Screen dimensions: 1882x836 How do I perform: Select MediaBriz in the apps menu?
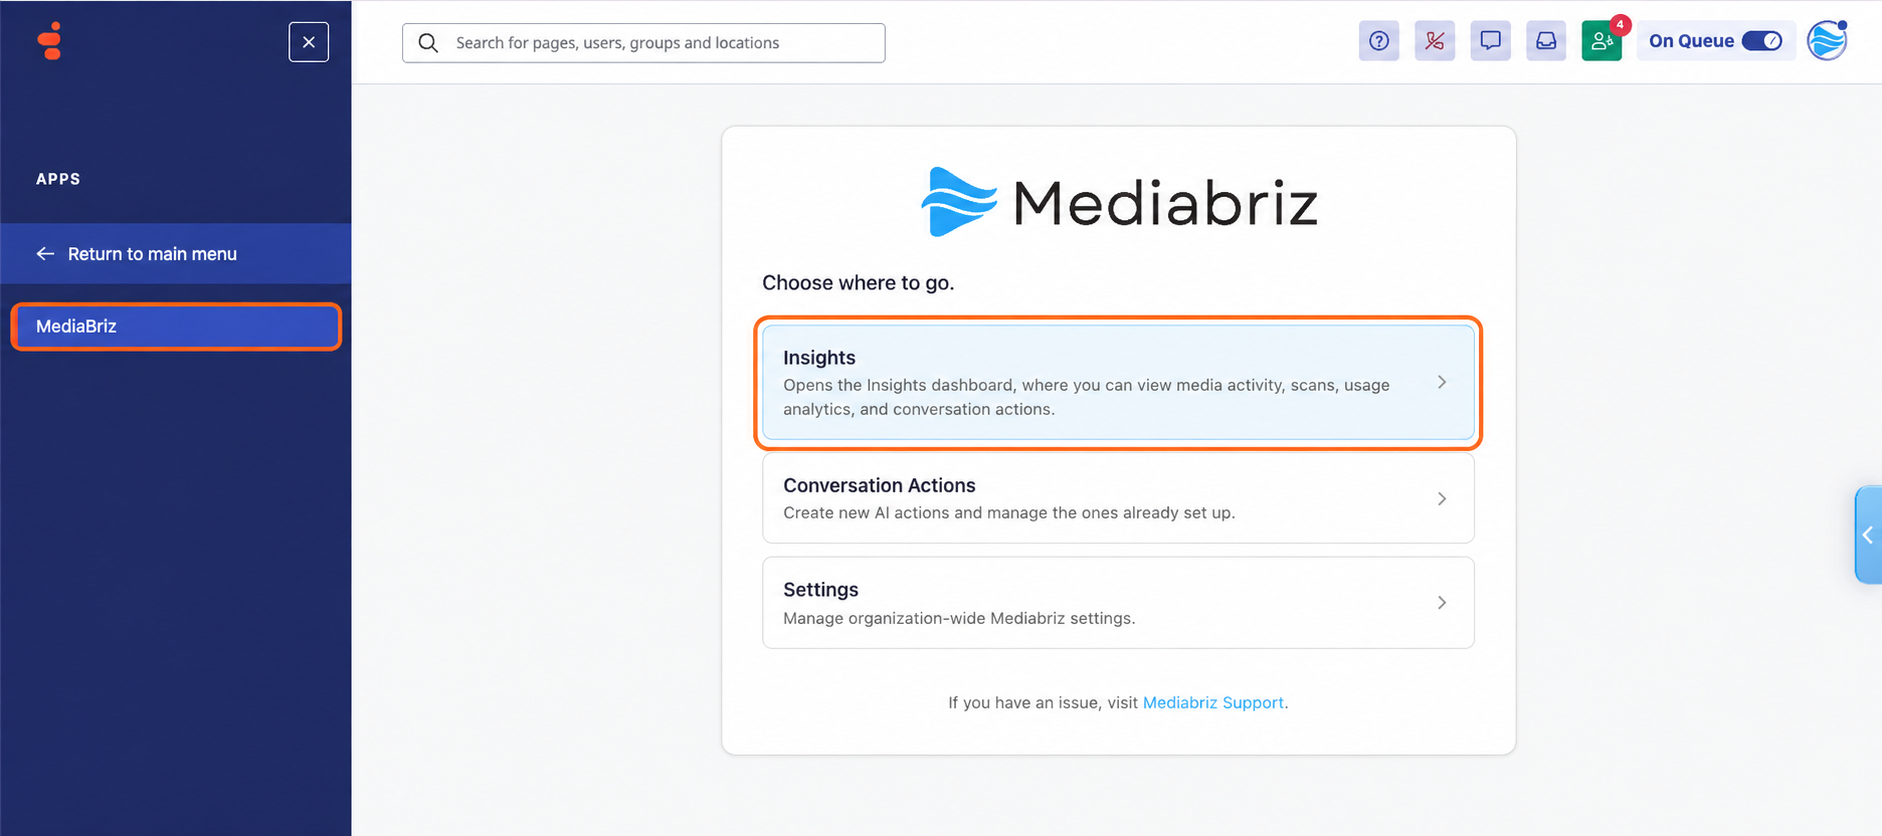click(176, 326)
